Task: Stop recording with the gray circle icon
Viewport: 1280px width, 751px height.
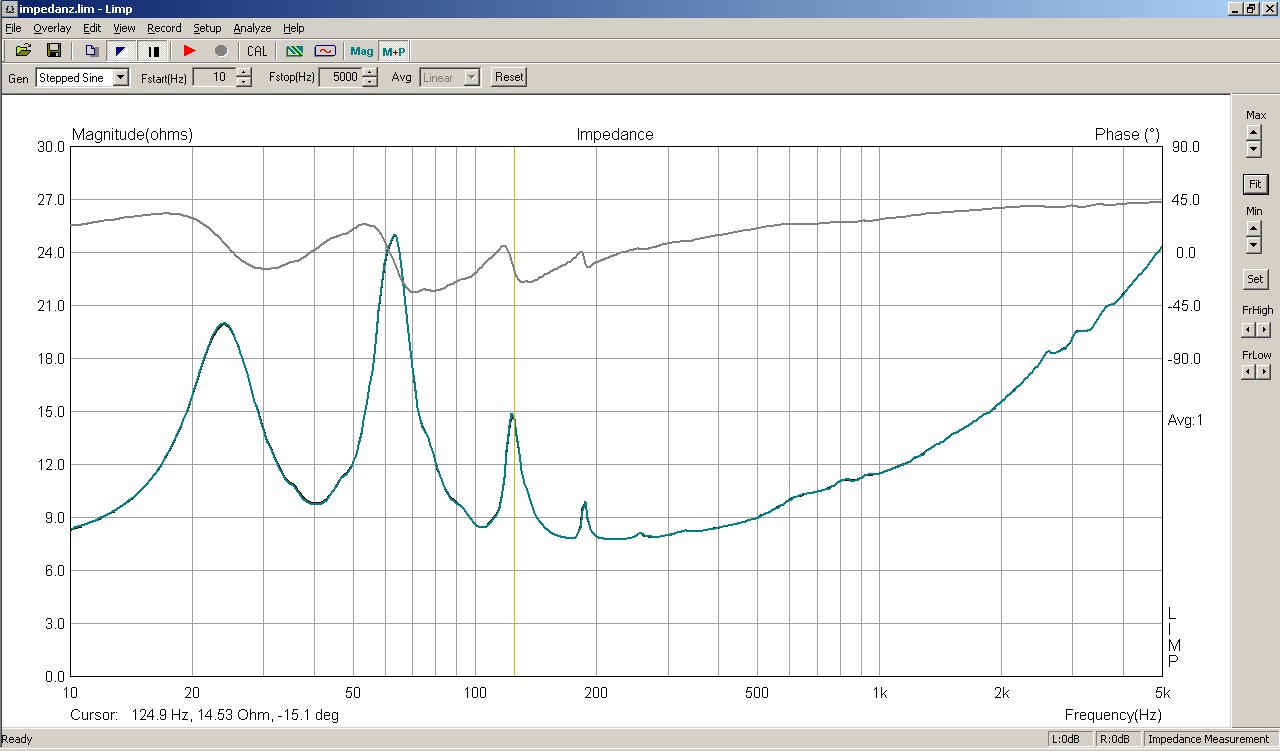Action: (221, 51)
